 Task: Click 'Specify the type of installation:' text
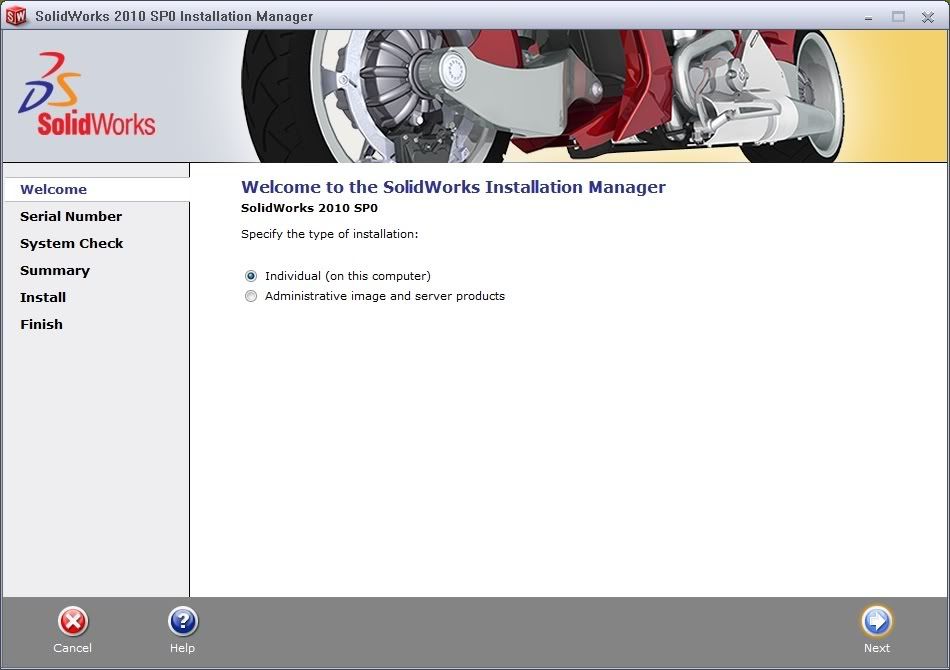(330, 234)
